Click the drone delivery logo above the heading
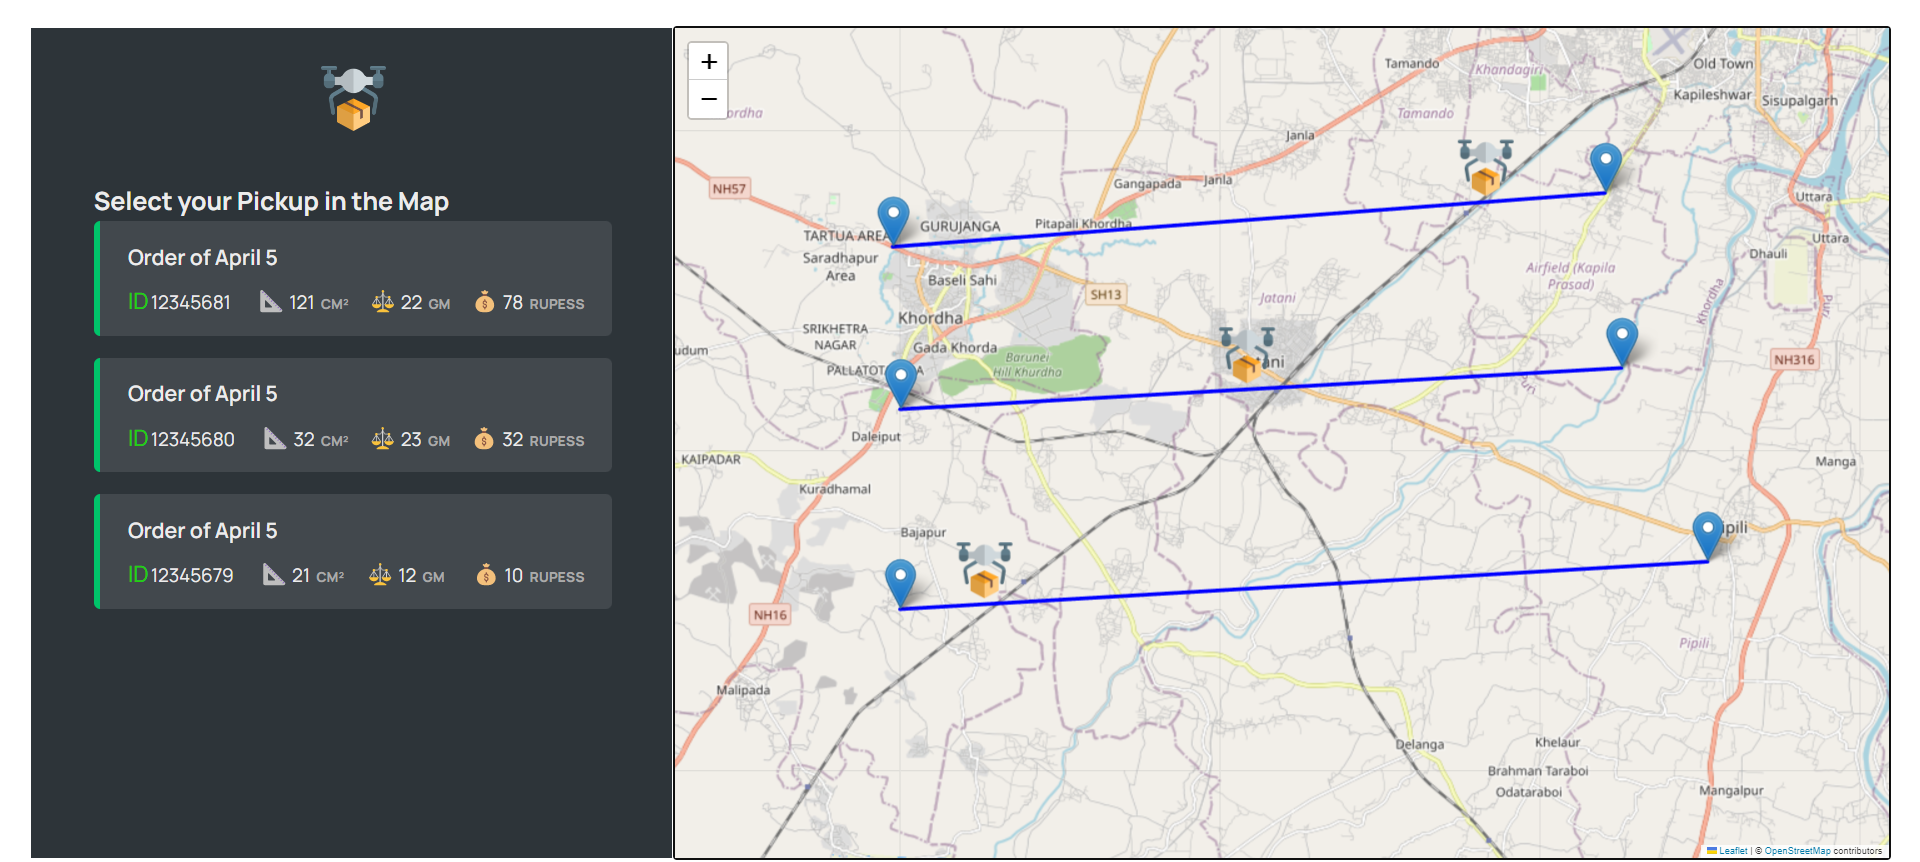Viewport: 1920px width, 862px height. [353, 97]
